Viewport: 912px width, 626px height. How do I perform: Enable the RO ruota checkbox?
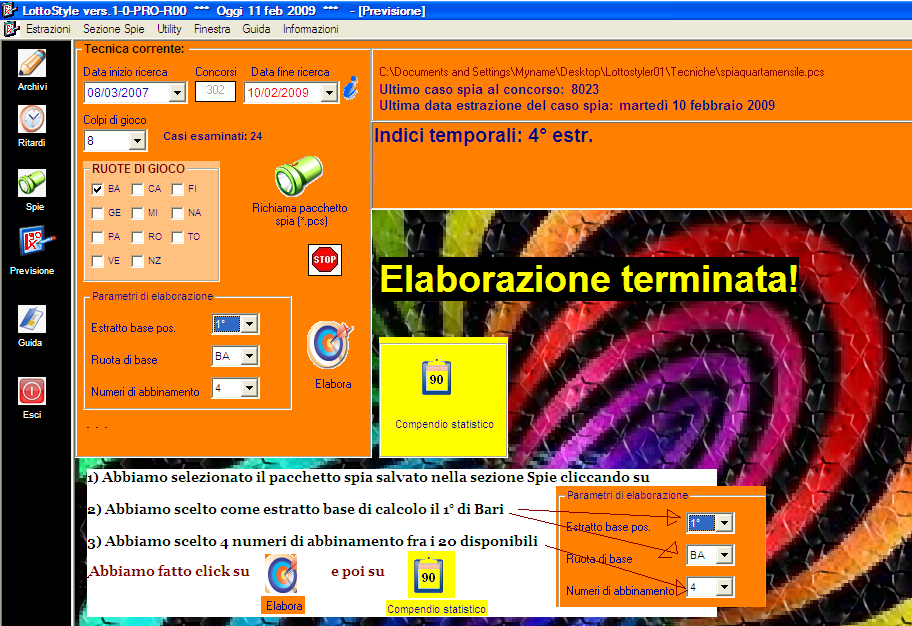pos(137,237)
